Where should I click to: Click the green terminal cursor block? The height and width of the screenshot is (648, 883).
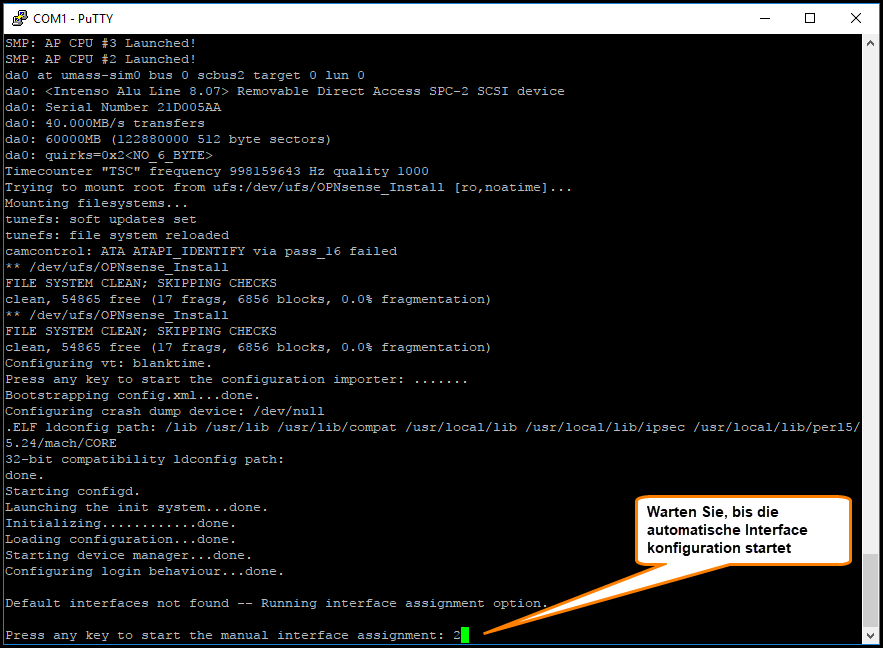(x=465, y=636)
